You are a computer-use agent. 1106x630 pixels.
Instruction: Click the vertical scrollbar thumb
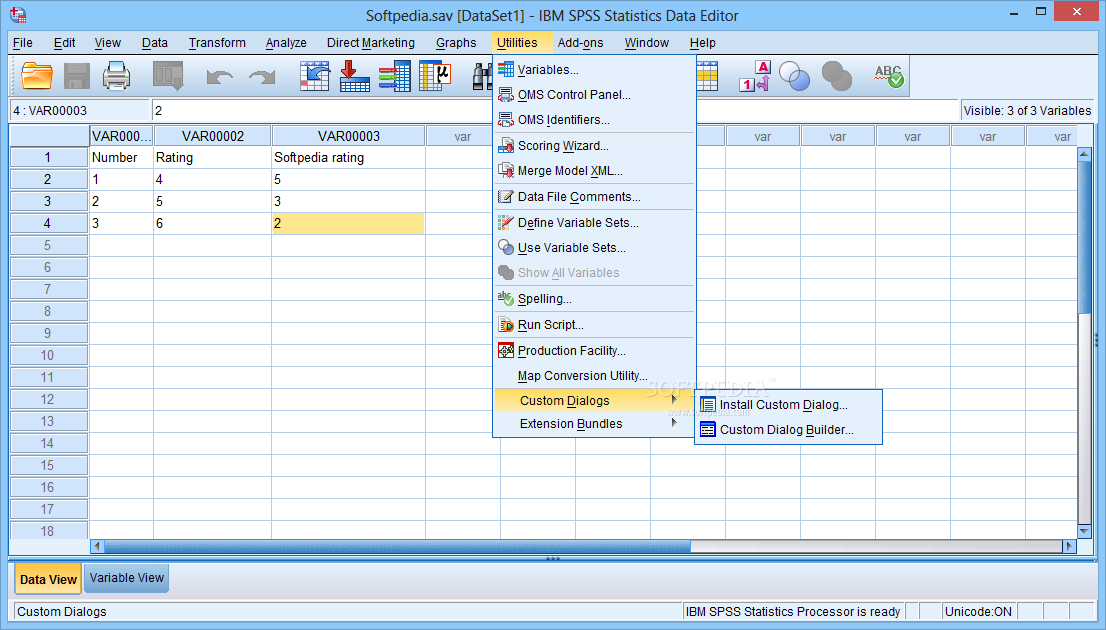(1085, 236)
